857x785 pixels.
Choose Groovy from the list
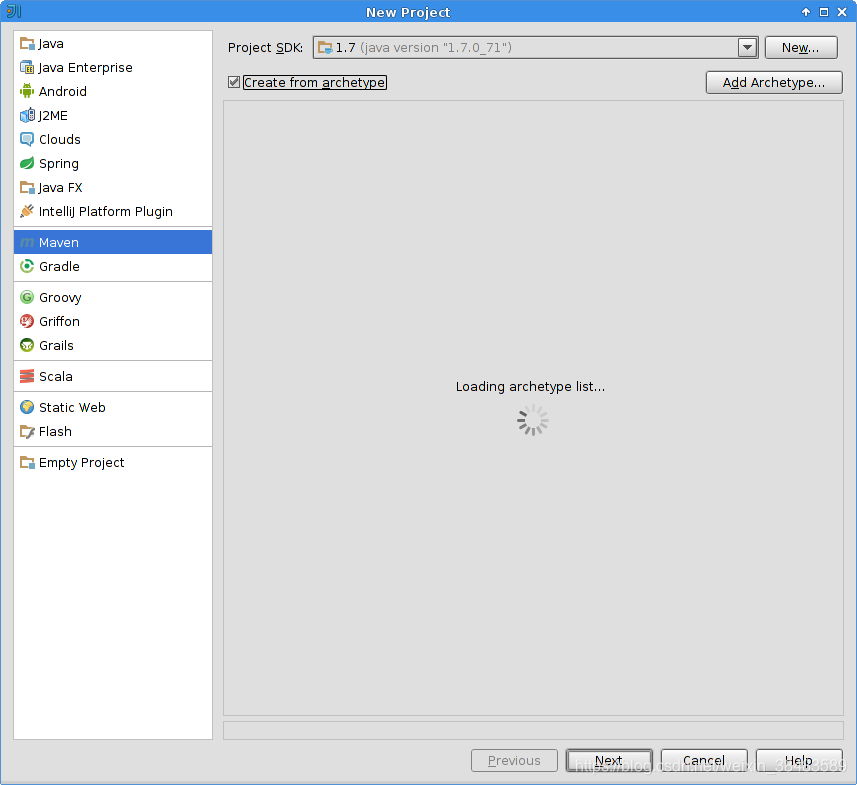[60, 297]
